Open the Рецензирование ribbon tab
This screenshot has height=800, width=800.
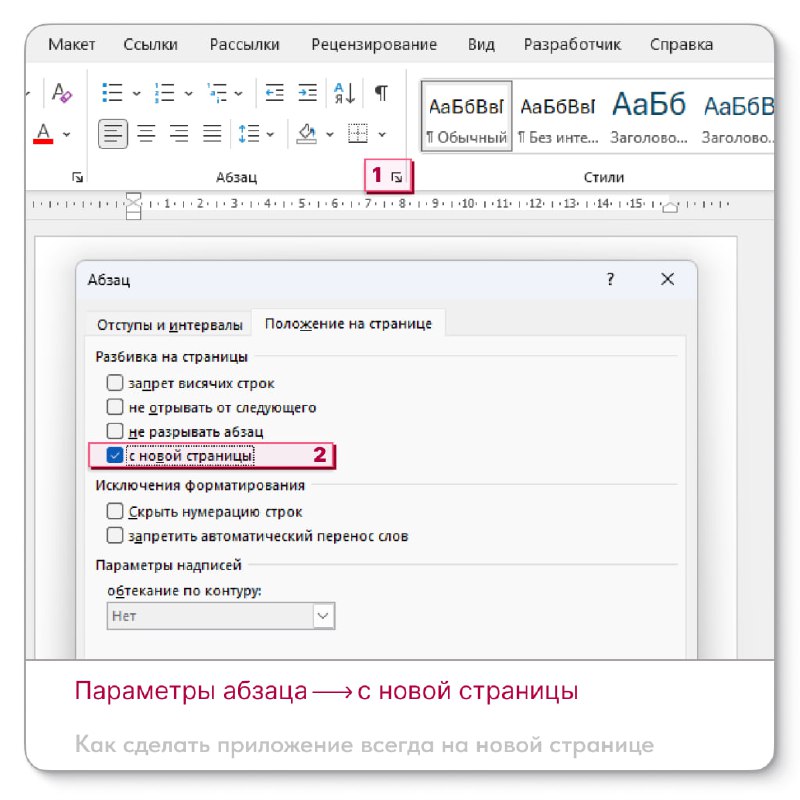[373, 45]
